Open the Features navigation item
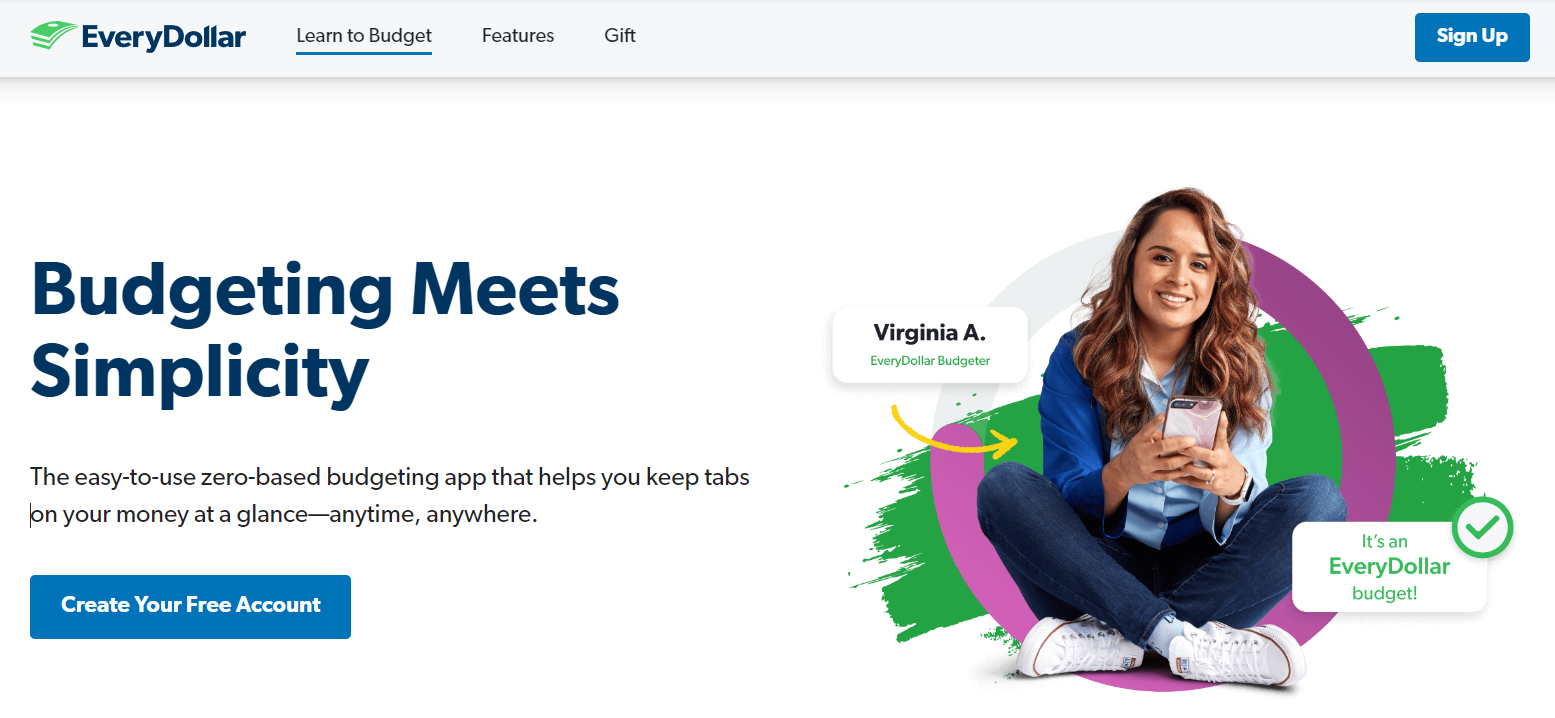 (x=518, y=36)
